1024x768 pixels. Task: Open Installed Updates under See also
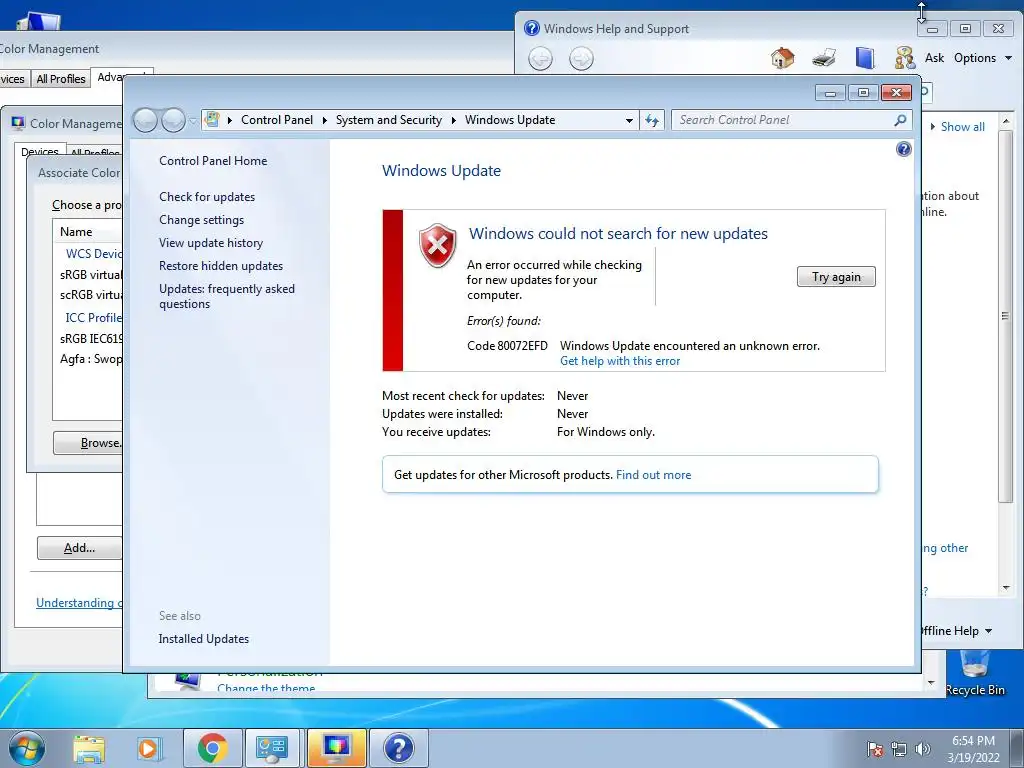pos(204,639)
